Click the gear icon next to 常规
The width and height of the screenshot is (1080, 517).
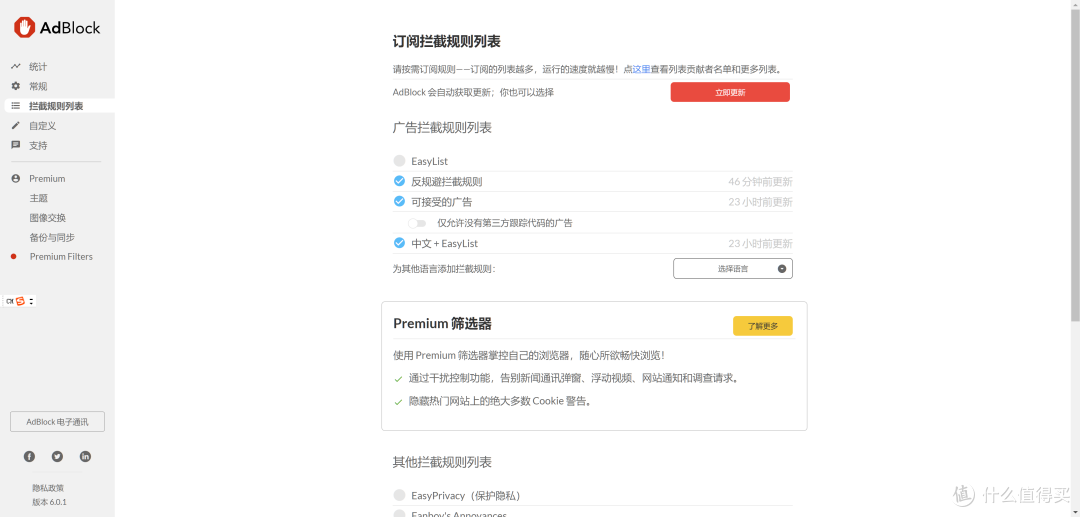click(16, 86)
